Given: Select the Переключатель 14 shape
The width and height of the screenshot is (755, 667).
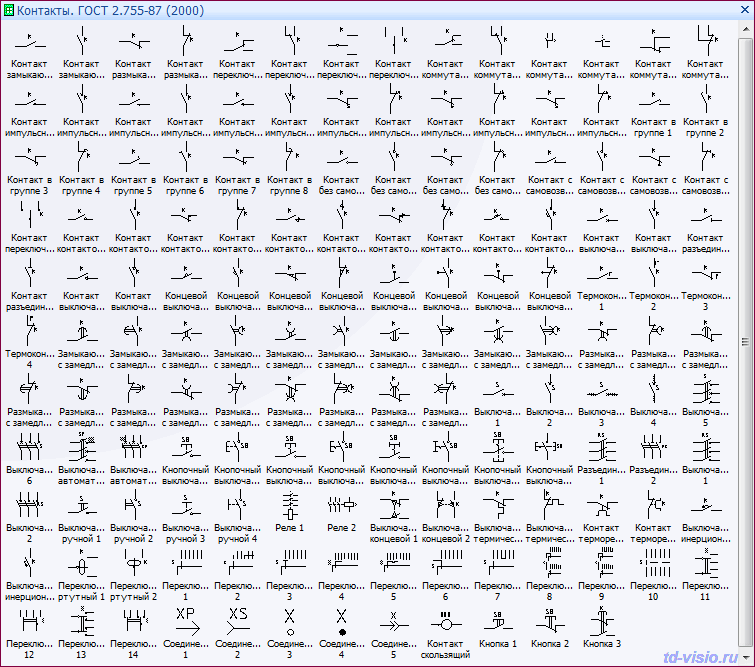Looking at the screenshot, I should (x=133, y=619).
